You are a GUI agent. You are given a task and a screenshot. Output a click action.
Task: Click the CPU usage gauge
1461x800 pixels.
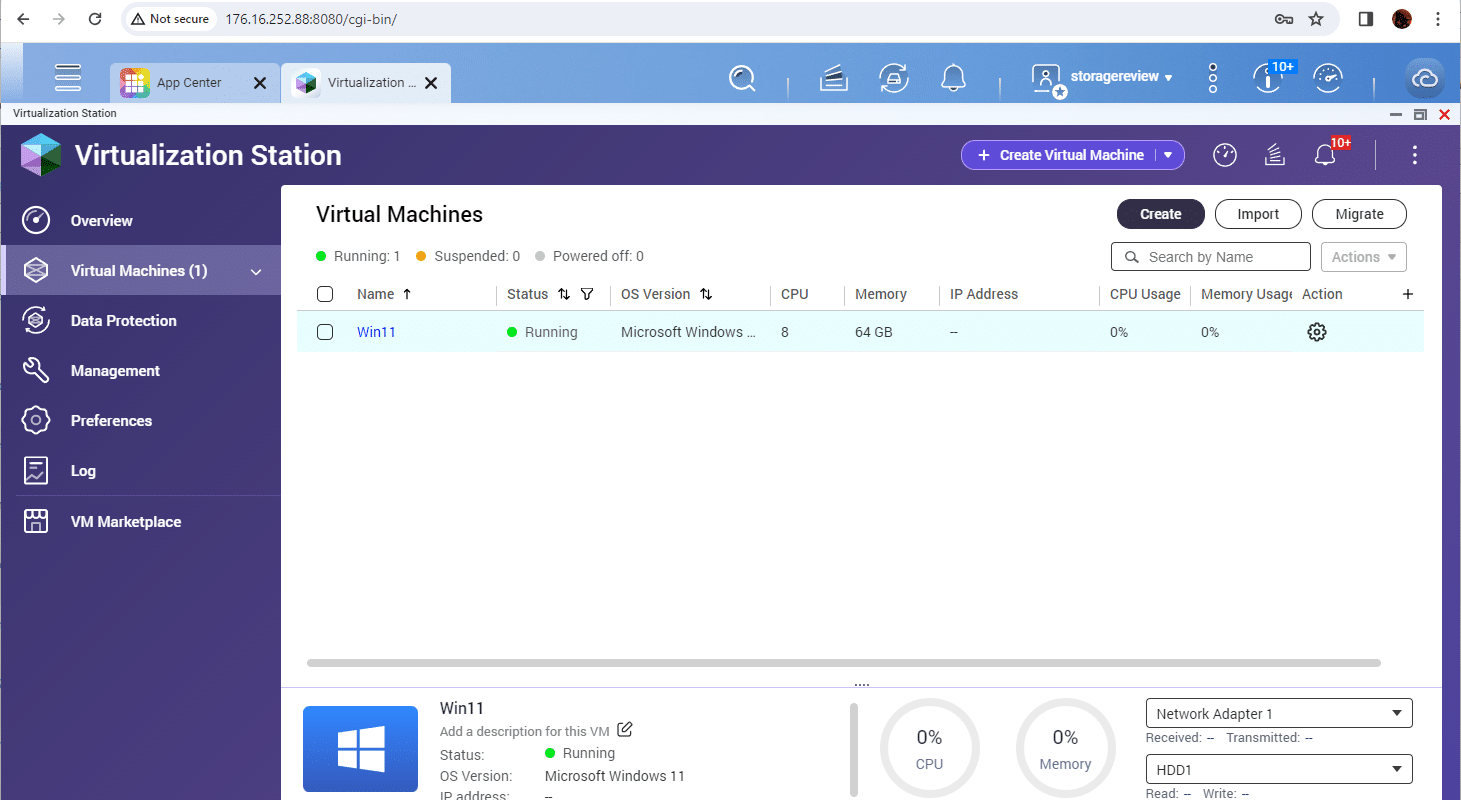(929, 750)
